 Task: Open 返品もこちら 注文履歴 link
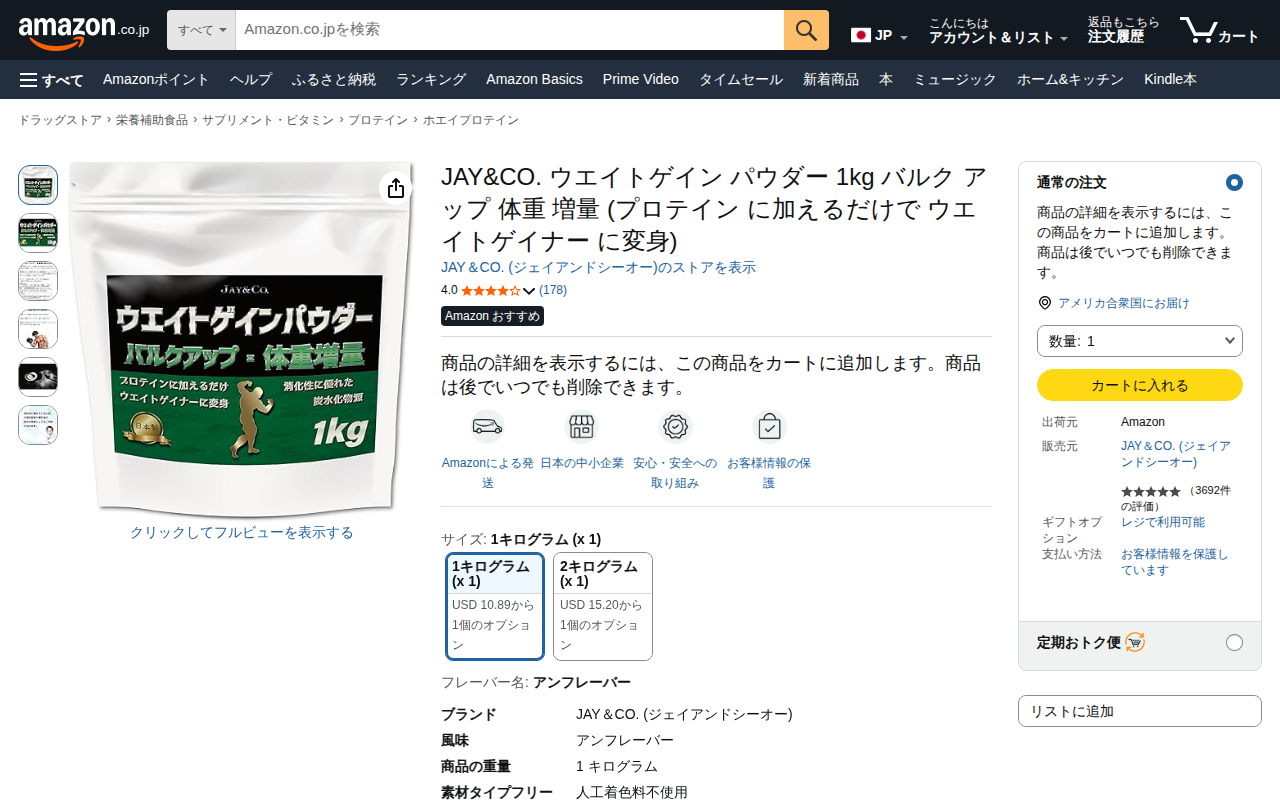point(1124,30)
